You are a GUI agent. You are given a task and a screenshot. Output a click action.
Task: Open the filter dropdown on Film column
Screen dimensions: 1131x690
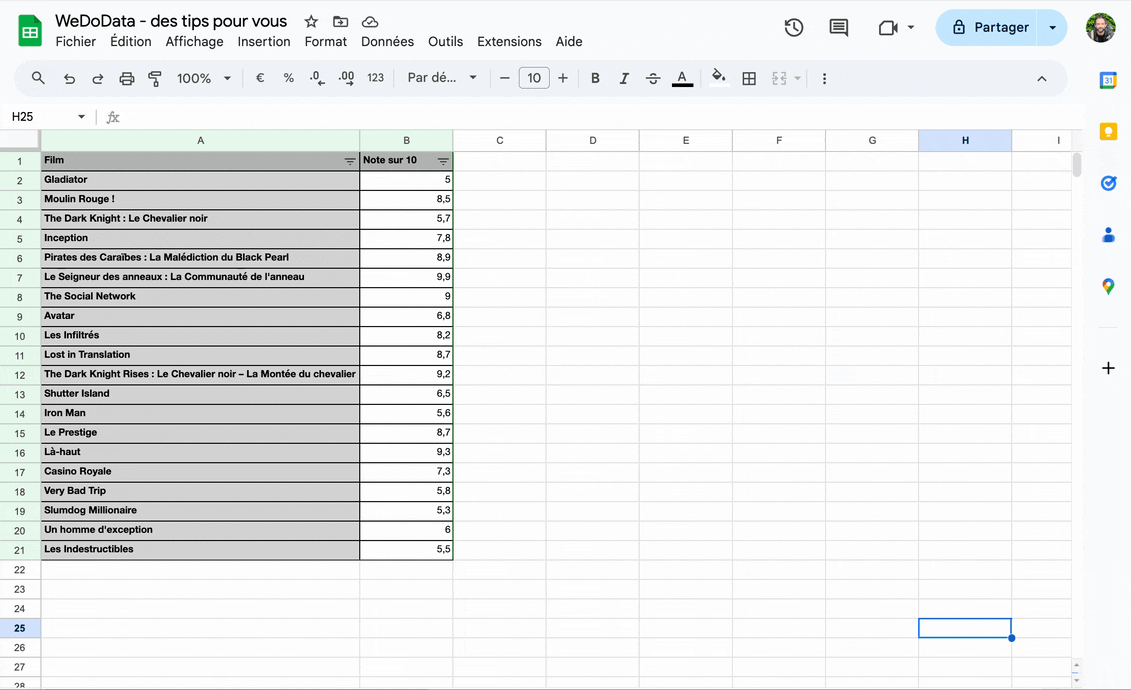pos(350,161)
